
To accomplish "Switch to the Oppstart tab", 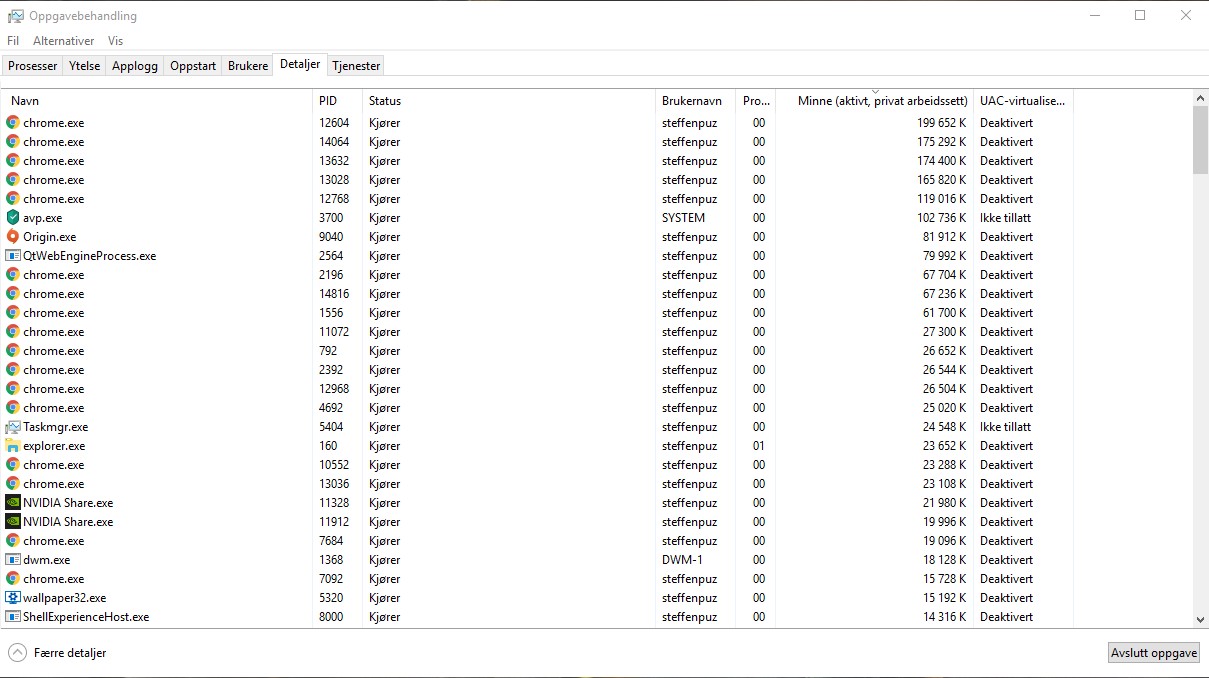I will 193,66.
